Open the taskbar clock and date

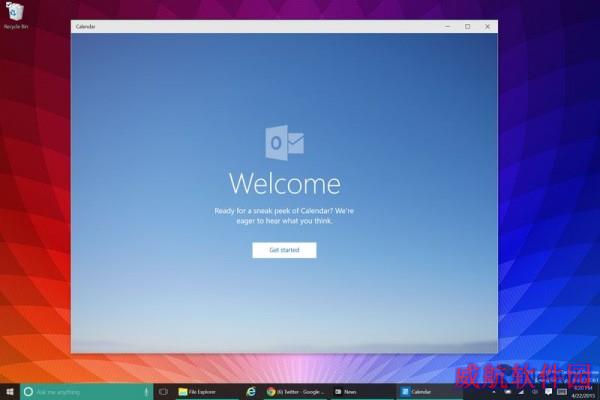[583, 392]
